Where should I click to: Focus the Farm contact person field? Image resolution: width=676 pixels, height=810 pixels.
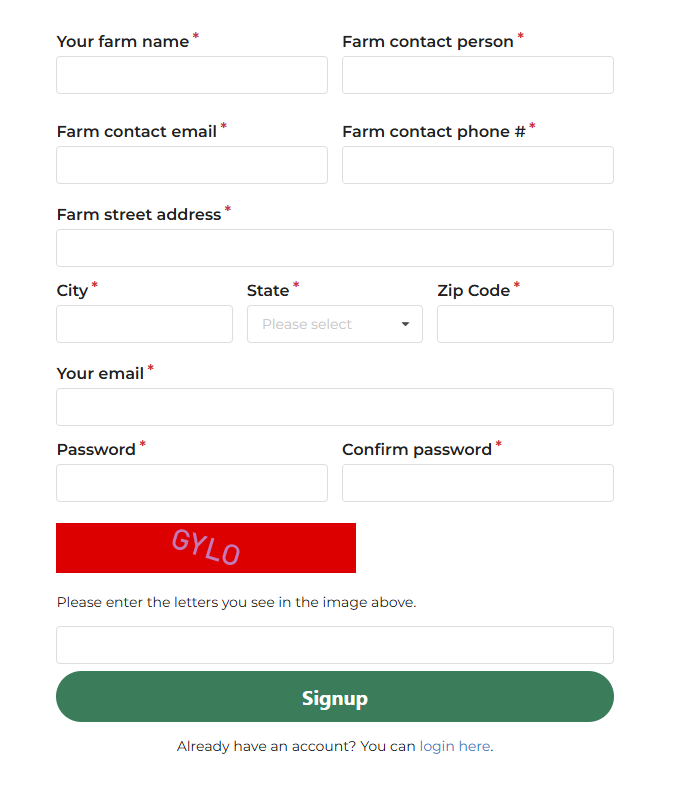coord(477,75)
